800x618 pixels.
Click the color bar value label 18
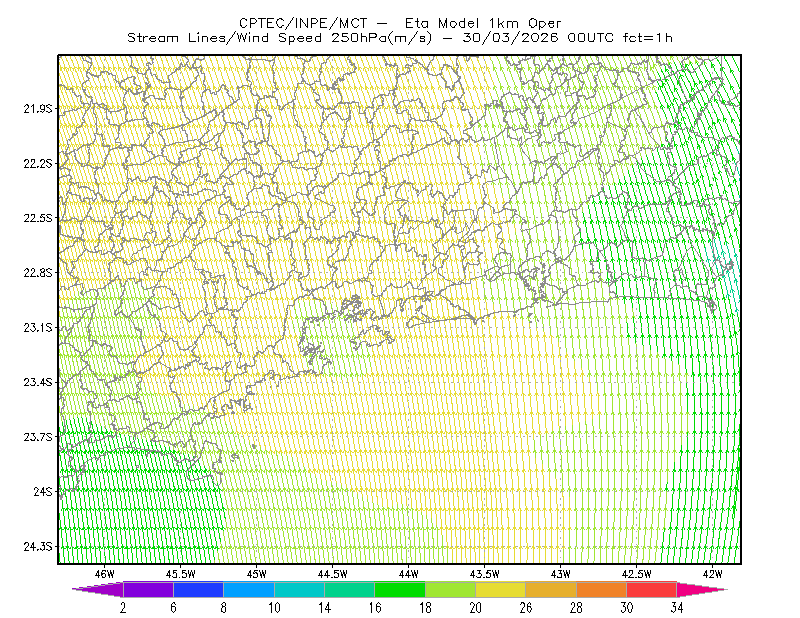click(425, 608)
